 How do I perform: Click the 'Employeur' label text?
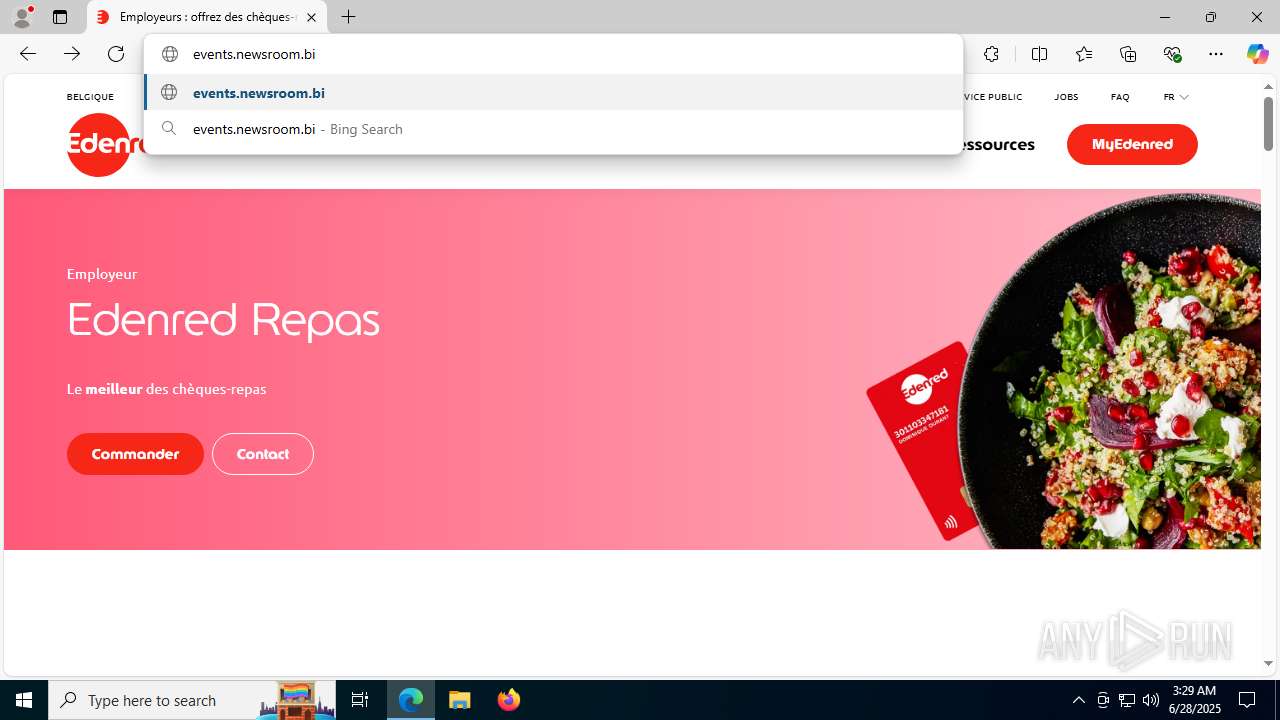(x=102, y=274)
